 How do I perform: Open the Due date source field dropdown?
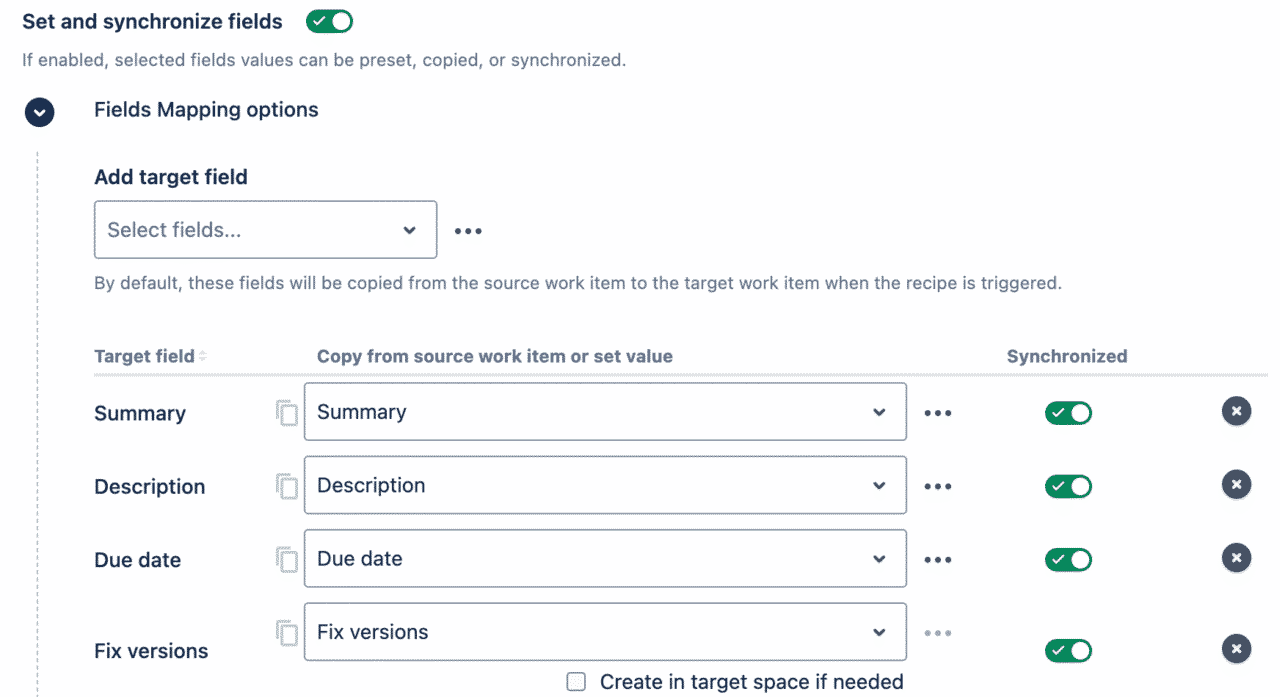605,558
